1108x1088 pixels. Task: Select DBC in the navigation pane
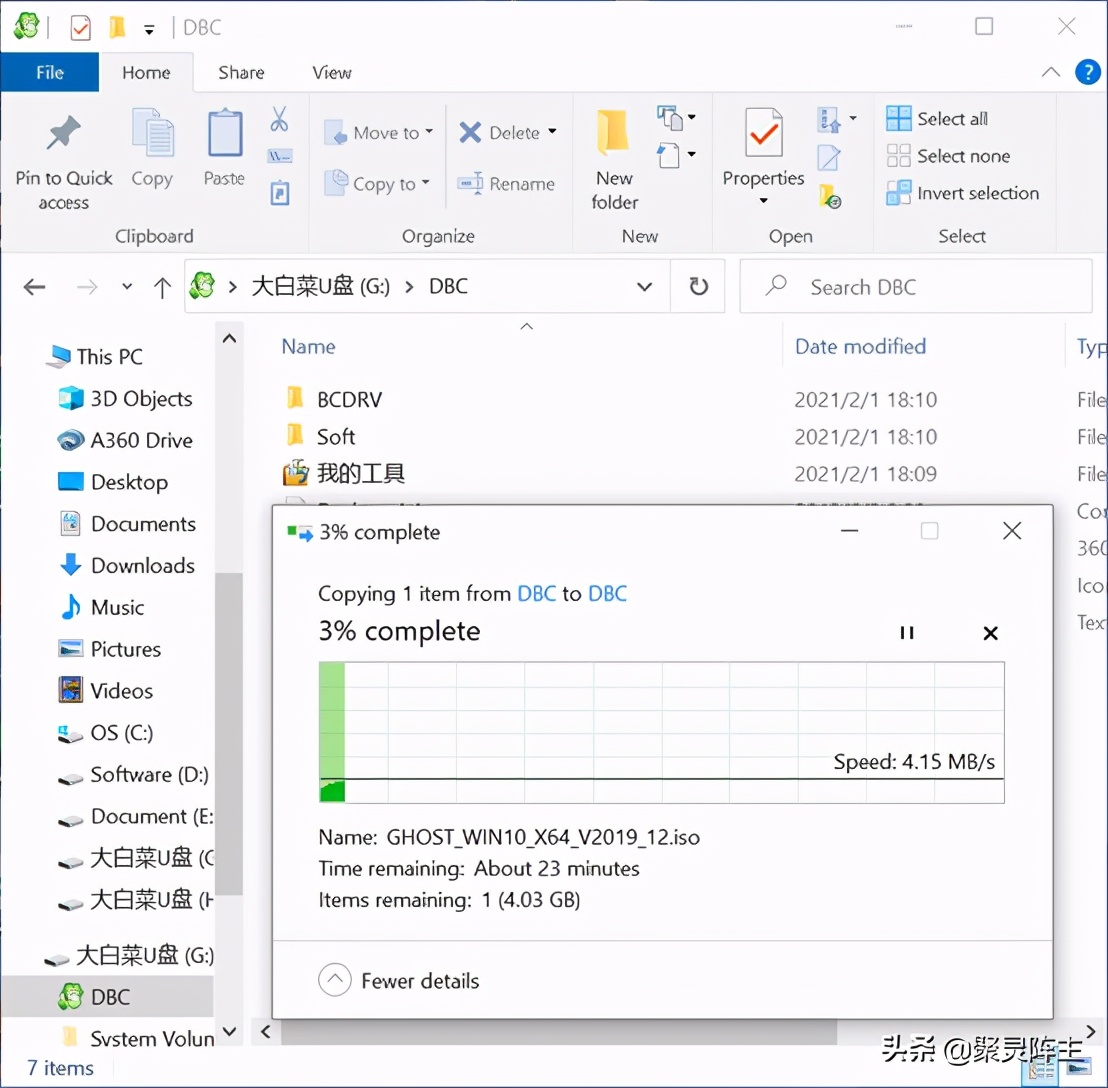(107, 996)
